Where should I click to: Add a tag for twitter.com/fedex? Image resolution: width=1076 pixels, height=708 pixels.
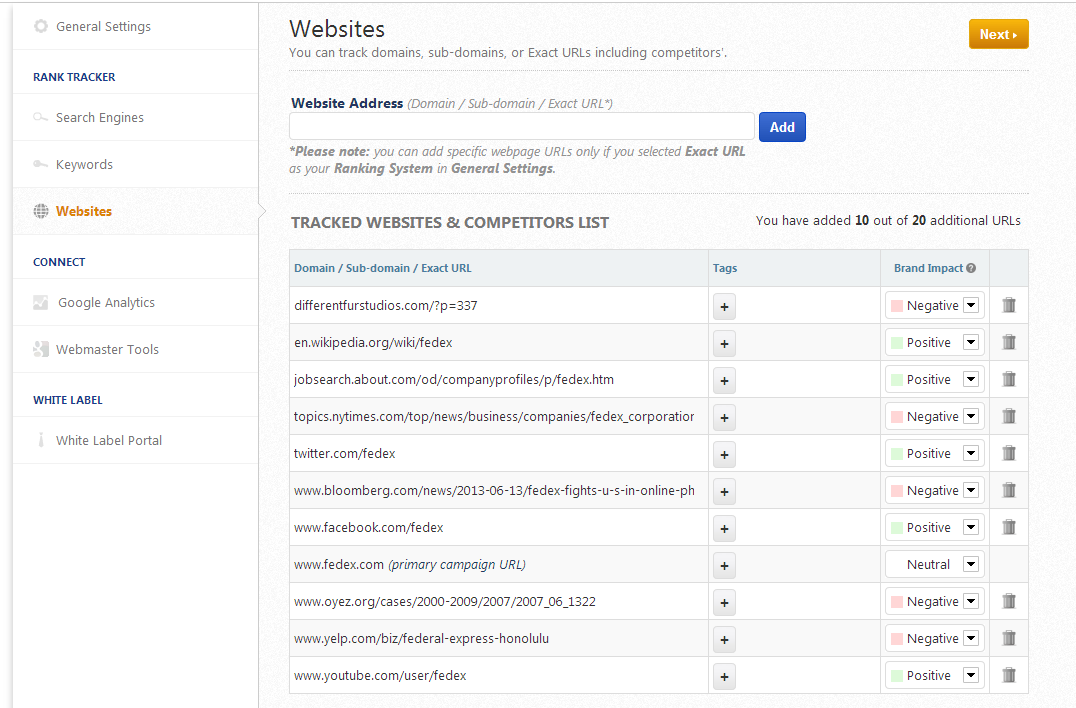[x=725, y=455]
